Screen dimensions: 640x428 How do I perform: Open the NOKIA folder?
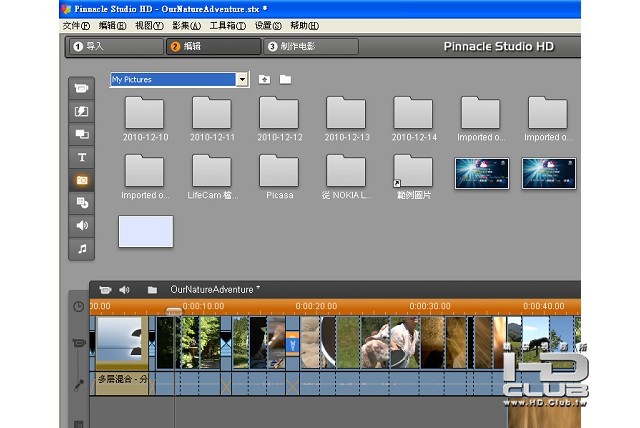pyautogui.click(x=347, y=177)
